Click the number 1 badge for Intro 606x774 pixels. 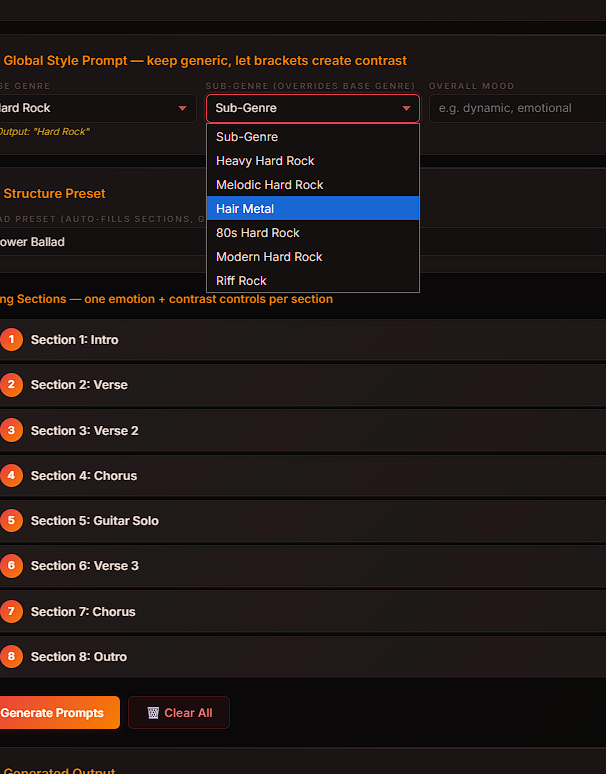pyautogui.click(x=11, y=340)
